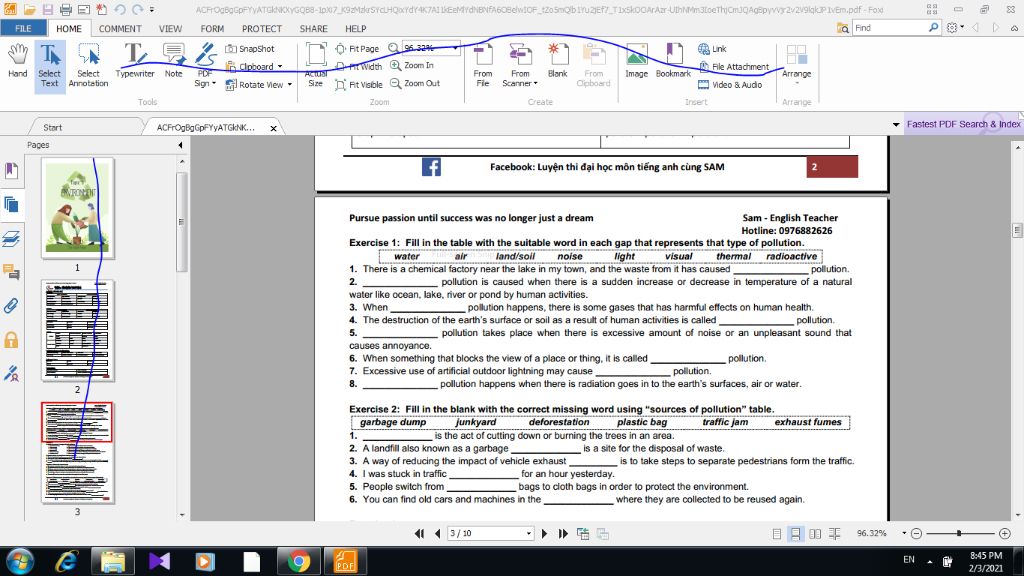Zoom In on the document

coord(412,65)
